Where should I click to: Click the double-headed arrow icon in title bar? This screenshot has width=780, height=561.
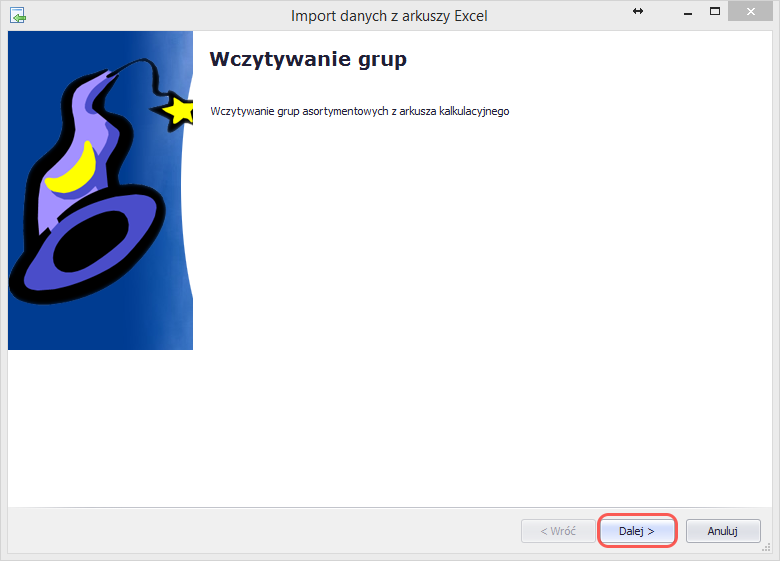point(638,11)
